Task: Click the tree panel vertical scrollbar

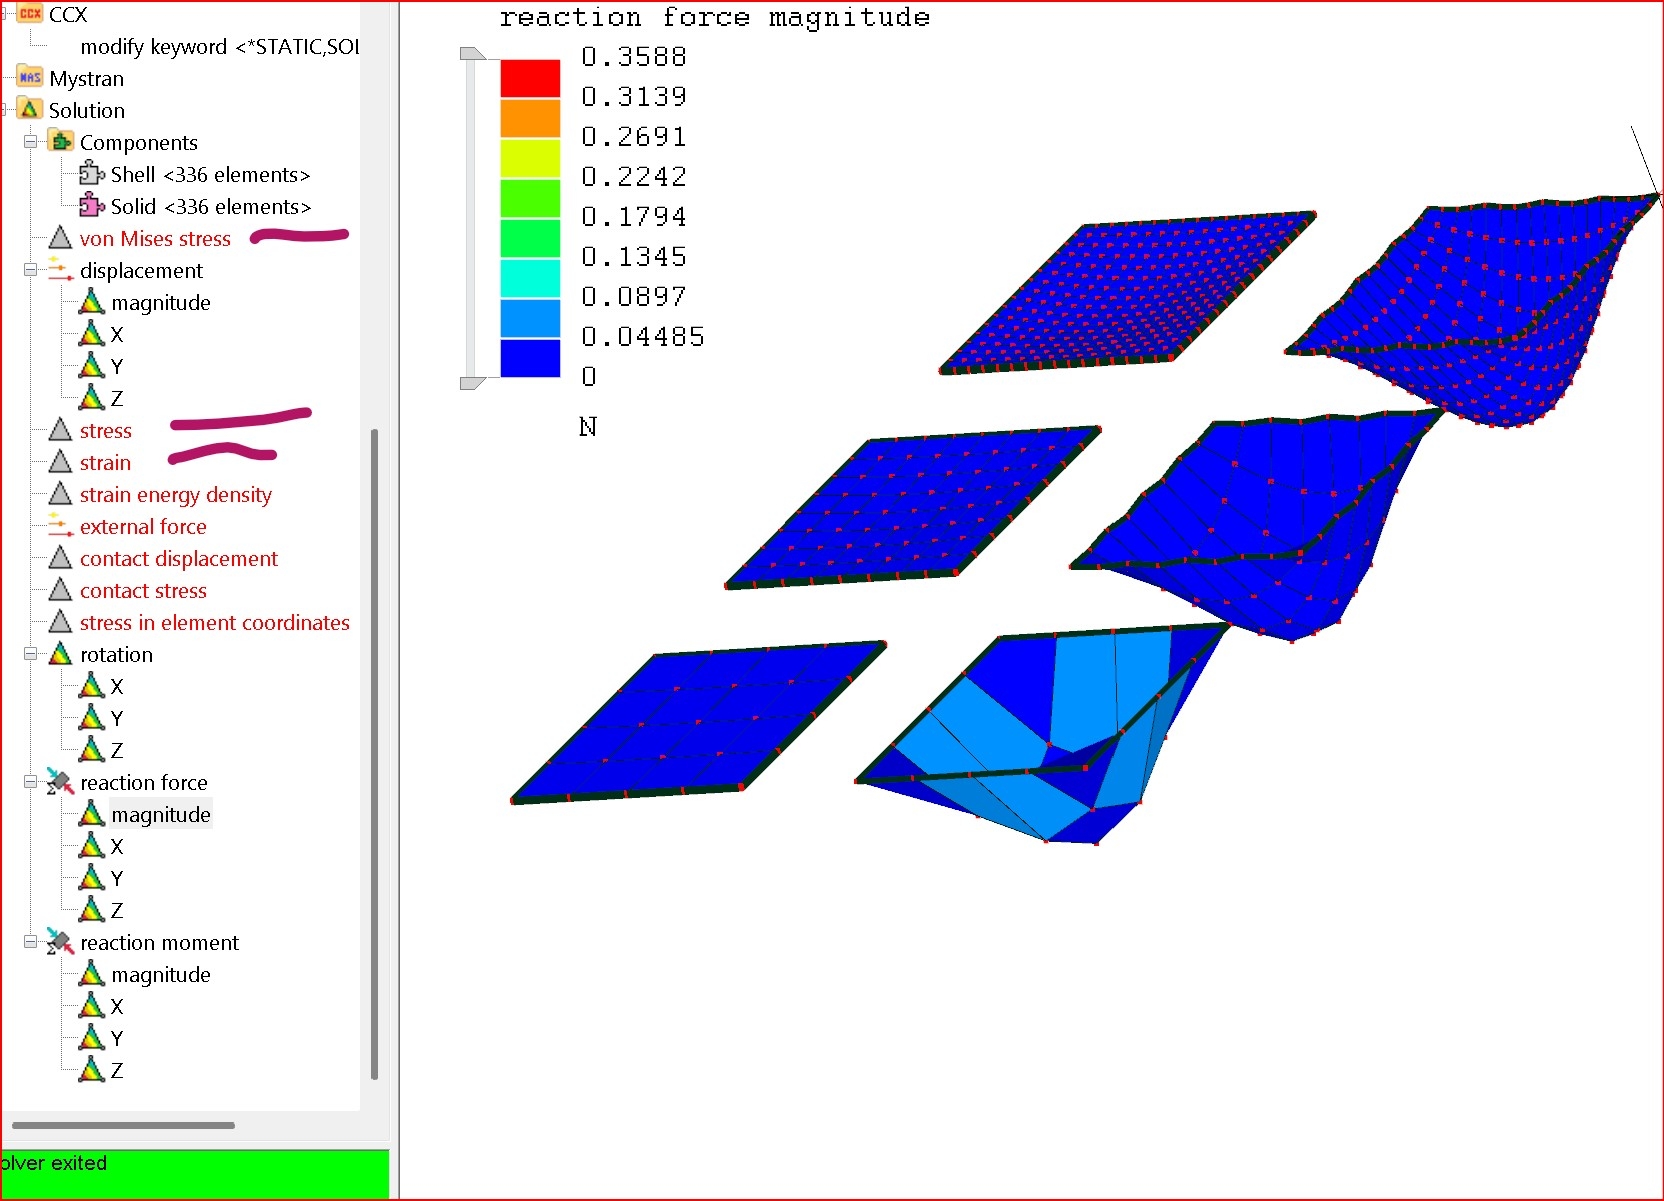Action: pyautogui.click(x=374, y=750)
